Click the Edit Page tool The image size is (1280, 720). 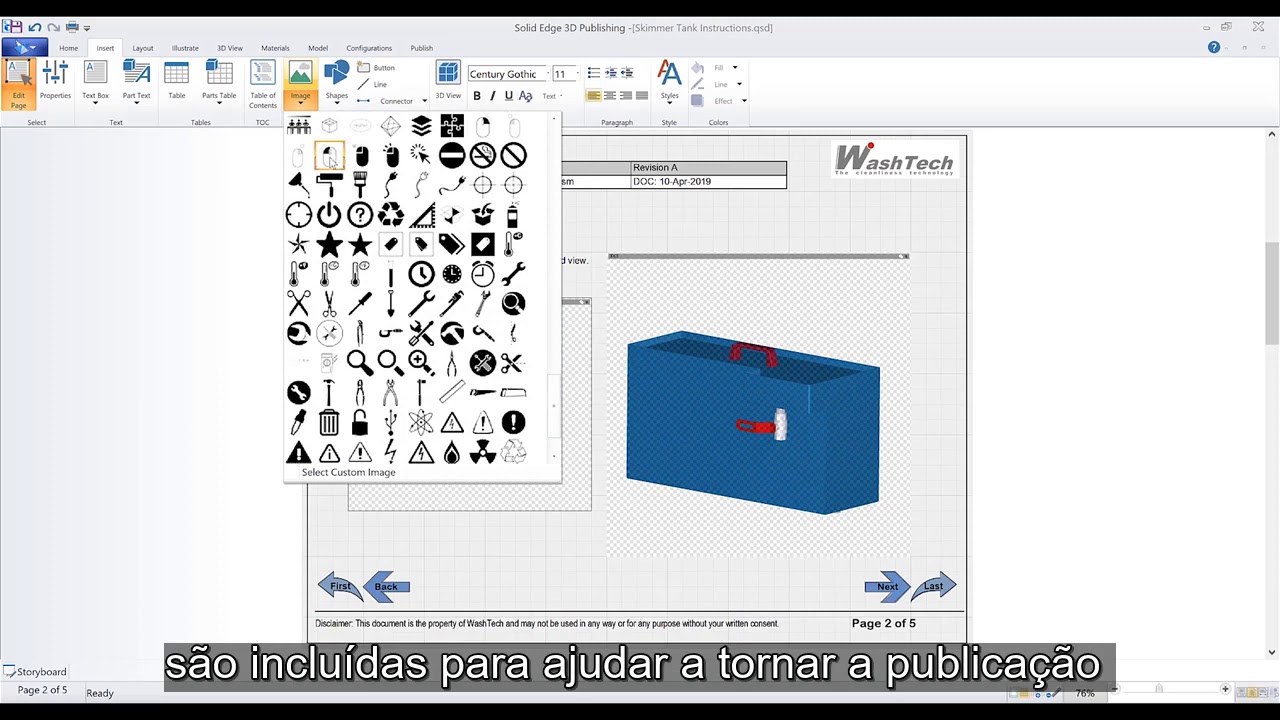[18, 84]
